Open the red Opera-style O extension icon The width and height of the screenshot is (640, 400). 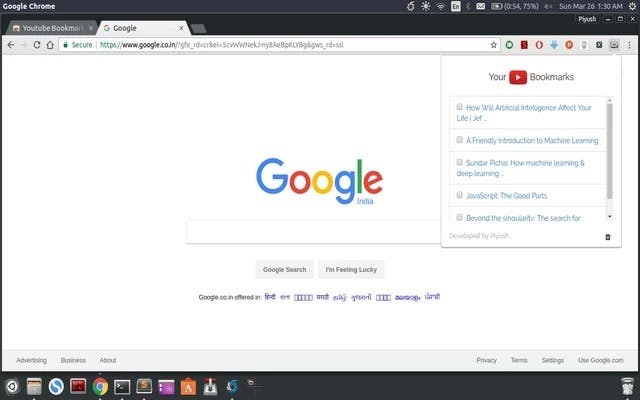tap(539, 45)
